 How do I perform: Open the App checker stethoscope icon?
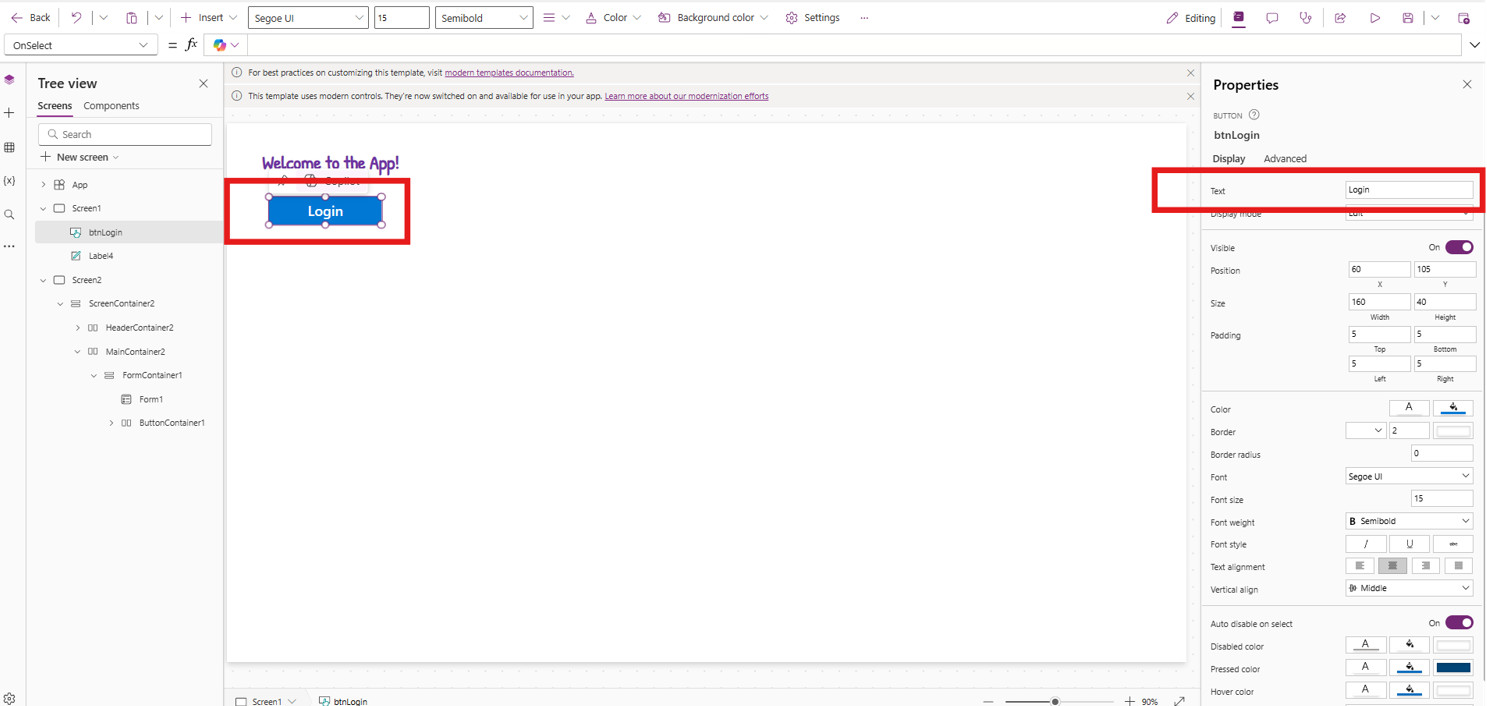pyautogui.click(x=1305, y=18)
